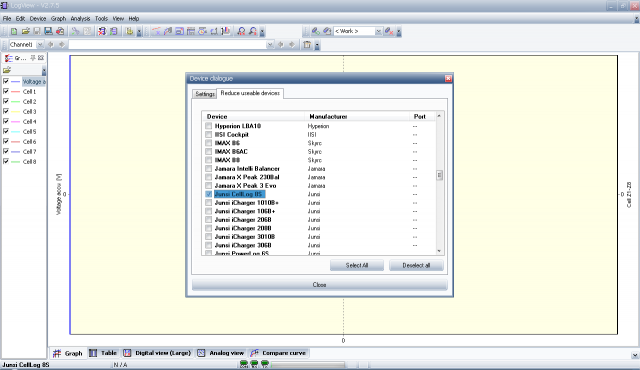Click the Manufacturer column header
Image resolution: width=640 pixels, height=370 pixels.
pos(357,117)
